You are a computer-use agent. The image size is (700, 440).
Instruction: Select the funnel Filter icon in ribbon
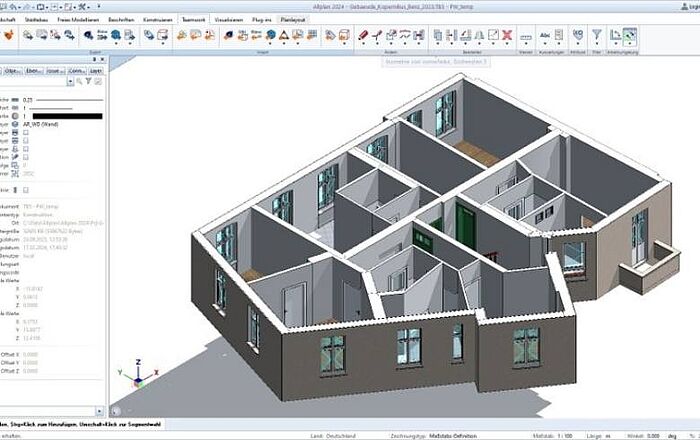coord(597,35)
